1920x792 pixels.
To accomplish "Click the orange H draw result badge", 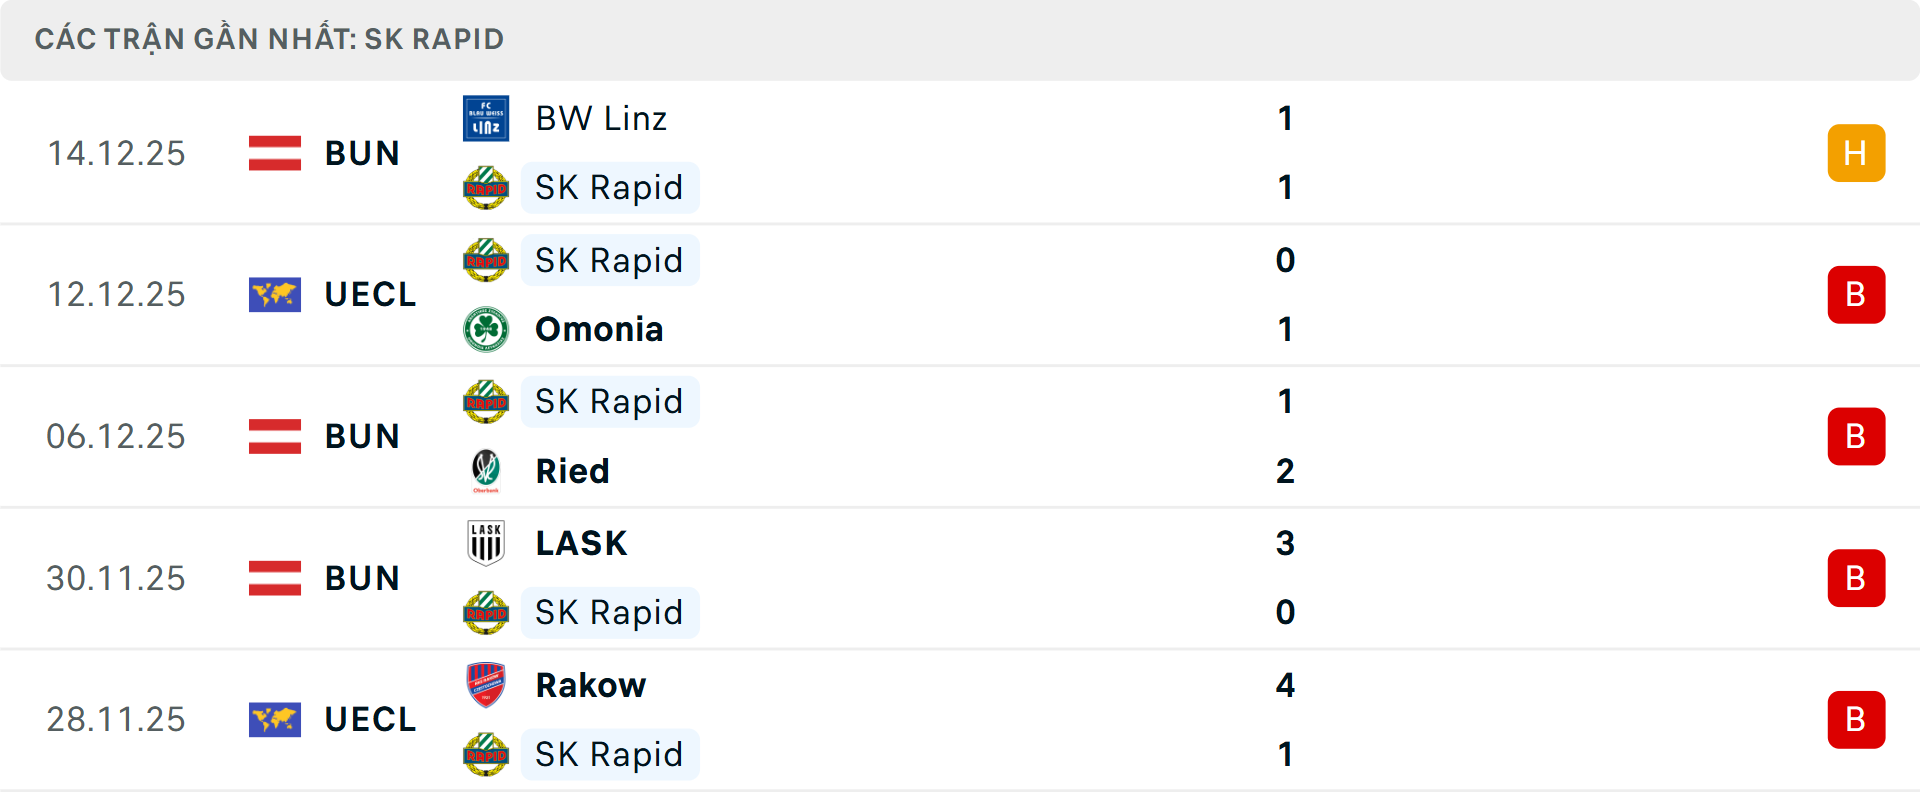I will tap(1856, 153).
